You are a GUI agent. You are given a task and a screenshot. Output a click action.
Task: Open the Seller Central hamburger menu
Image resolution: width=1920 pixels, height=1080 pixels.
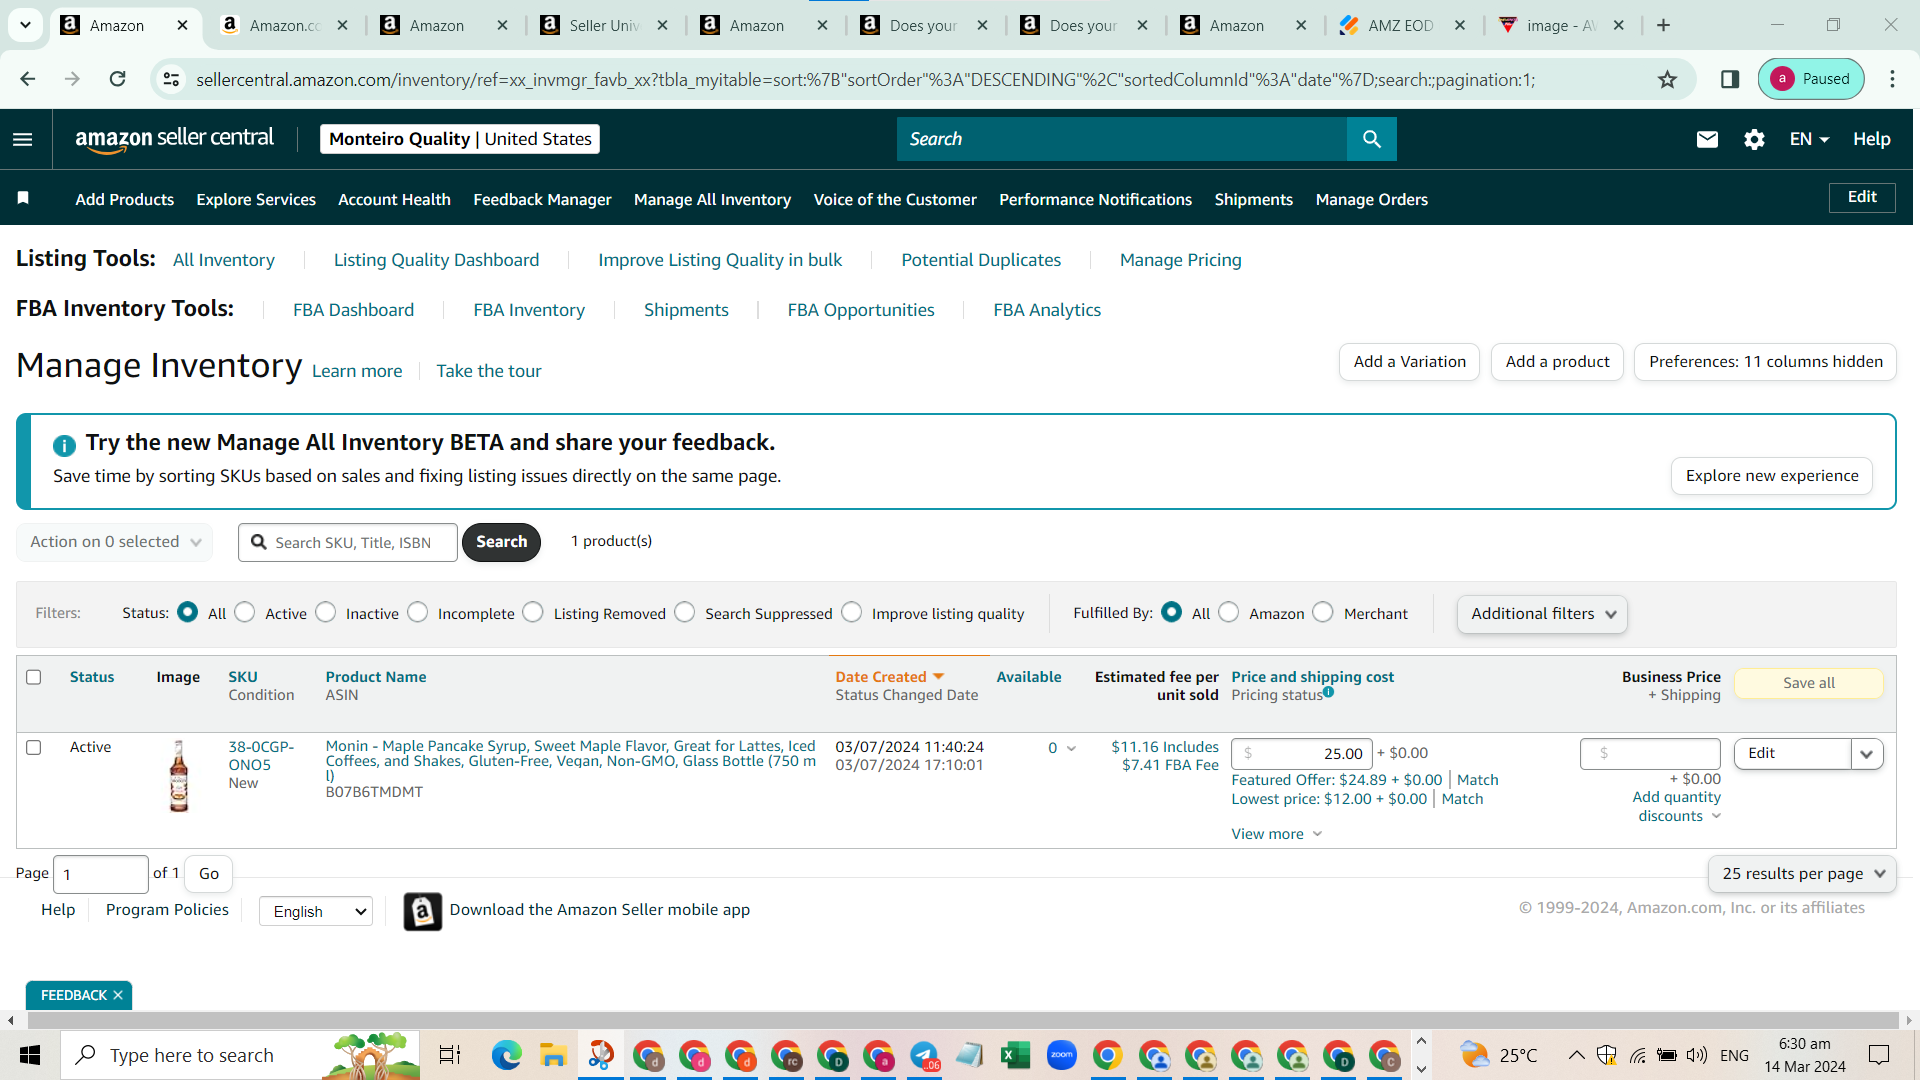point(23,139)
